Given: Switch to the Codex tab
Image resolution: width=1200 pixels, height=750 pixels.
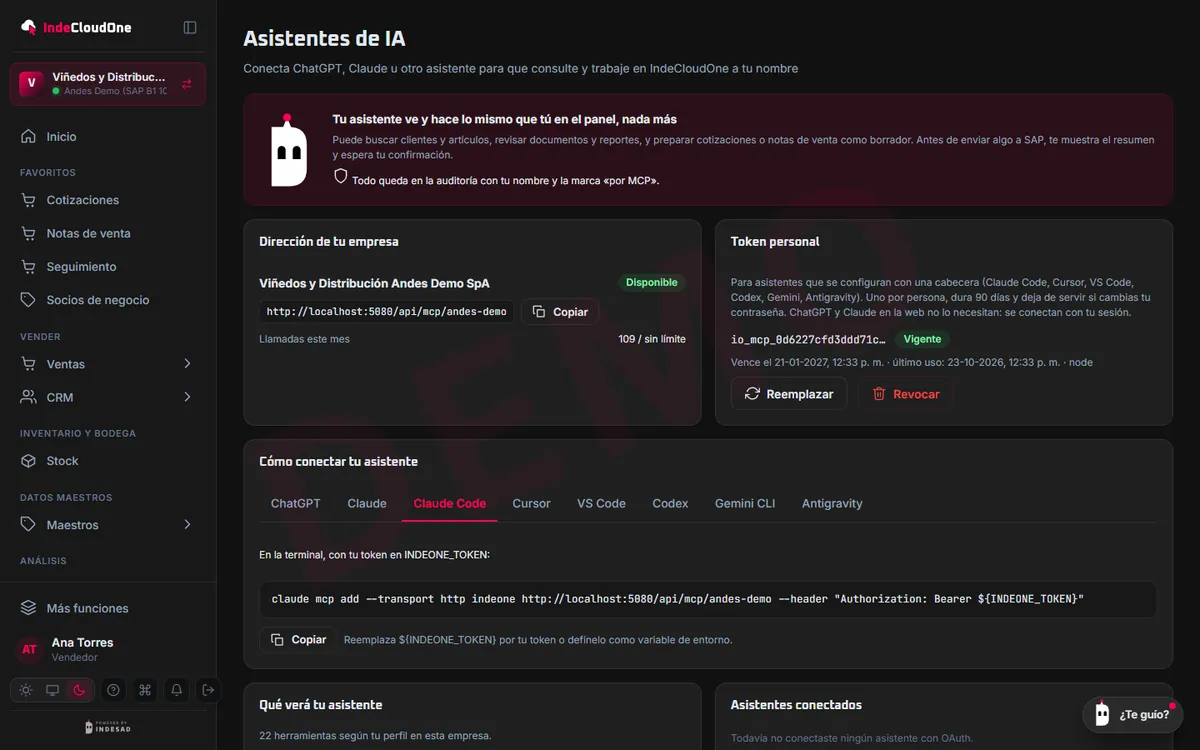Looking at the screenshot, I should coord(670,503).
